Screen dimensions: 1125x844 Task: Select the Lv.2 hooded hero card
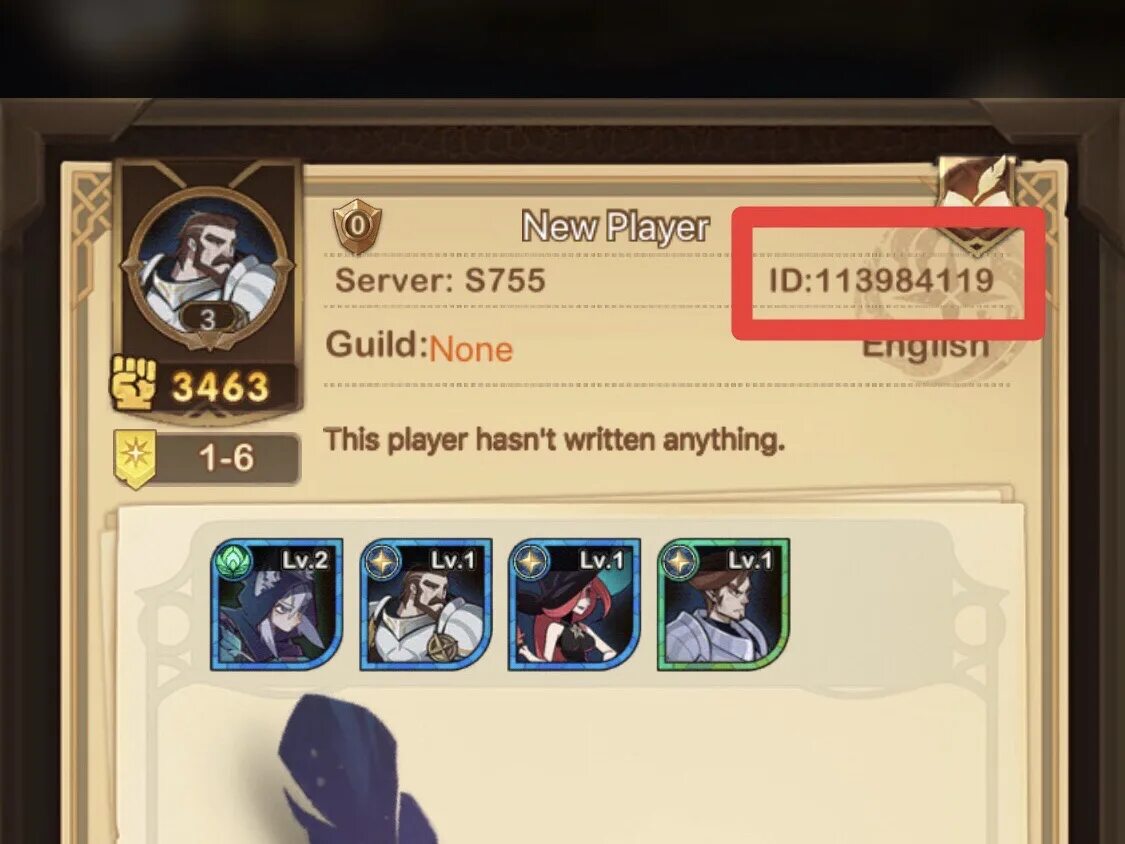tap(276, 604)
